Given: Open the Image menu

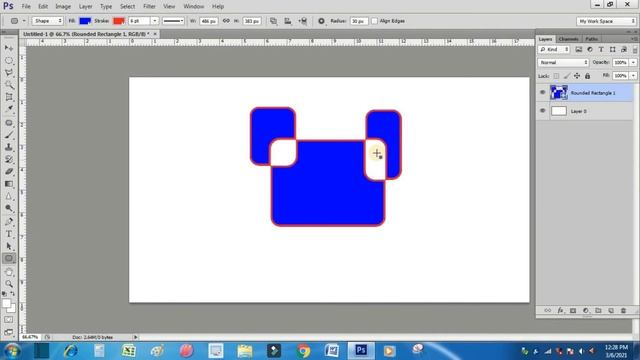Looking at the screenshot, I should pos(63,7).
